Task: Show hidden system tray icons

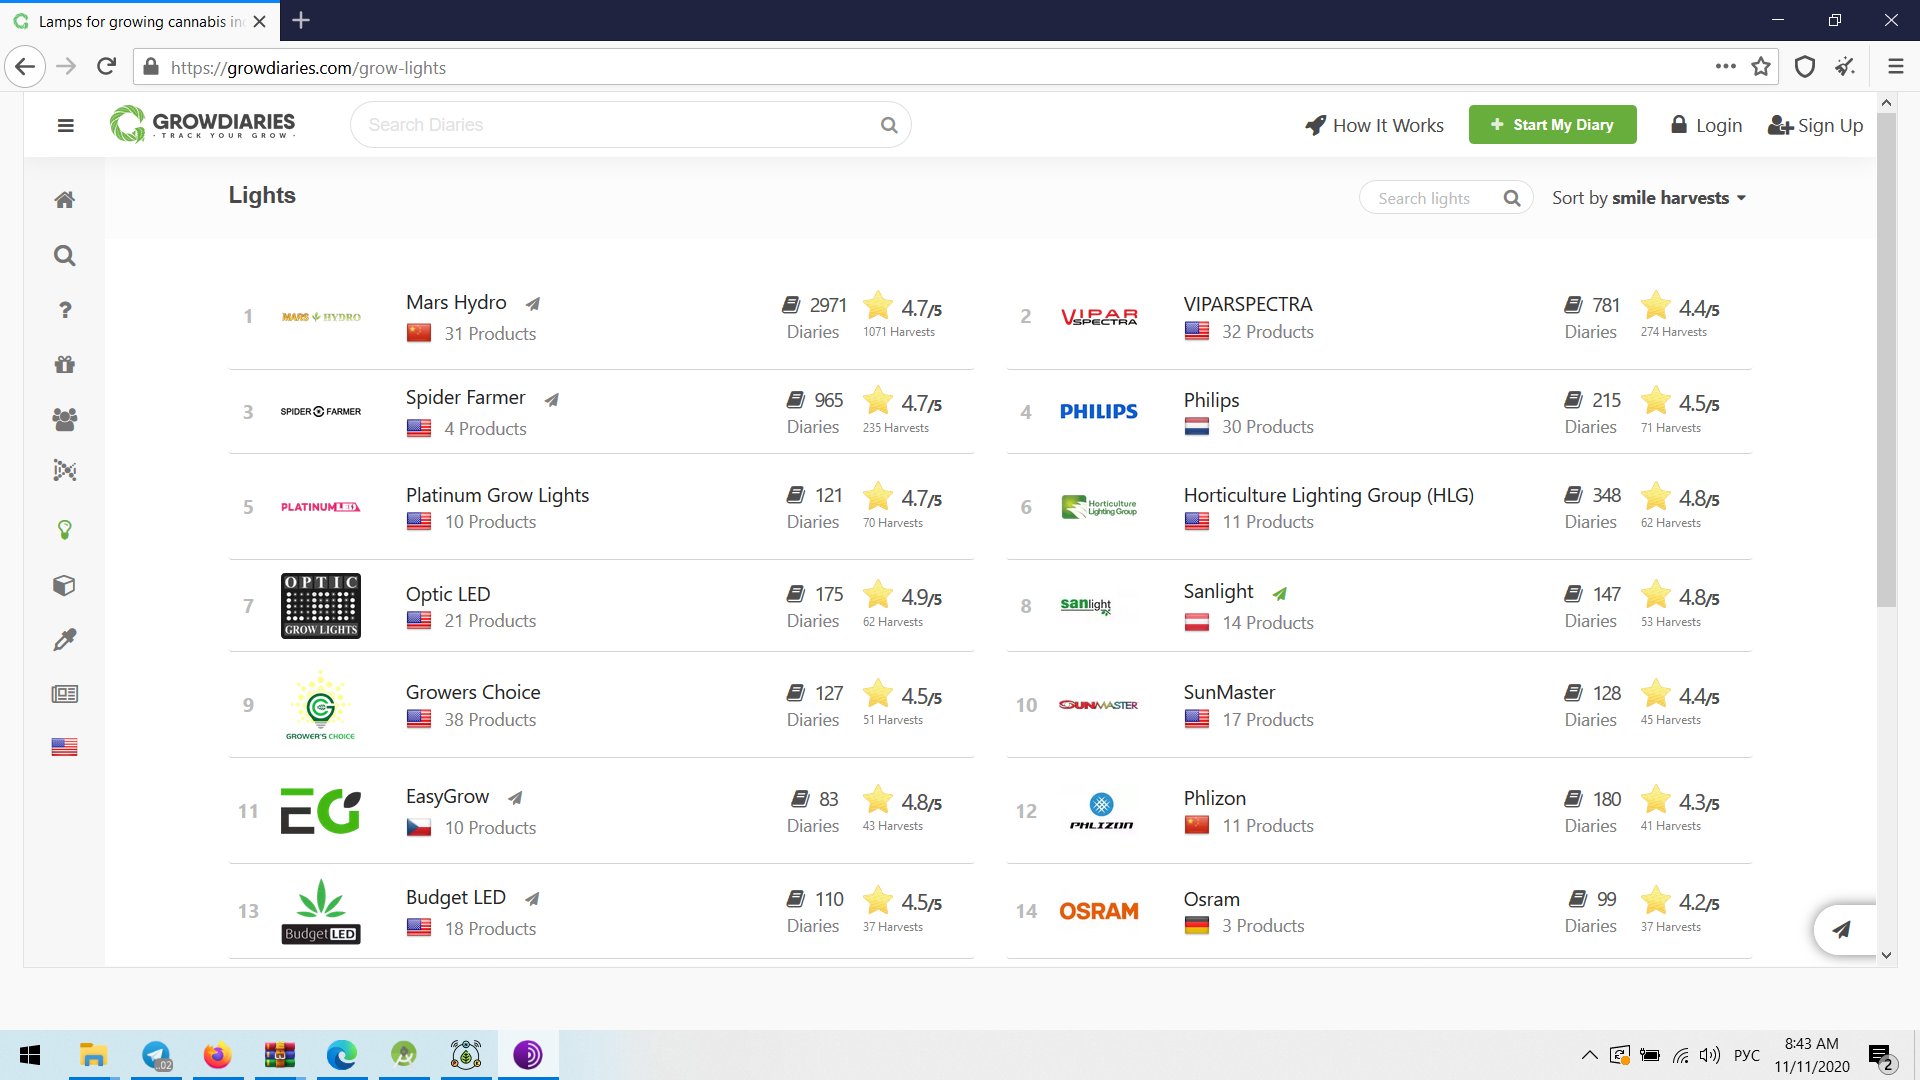Action: (1589, 1055)
